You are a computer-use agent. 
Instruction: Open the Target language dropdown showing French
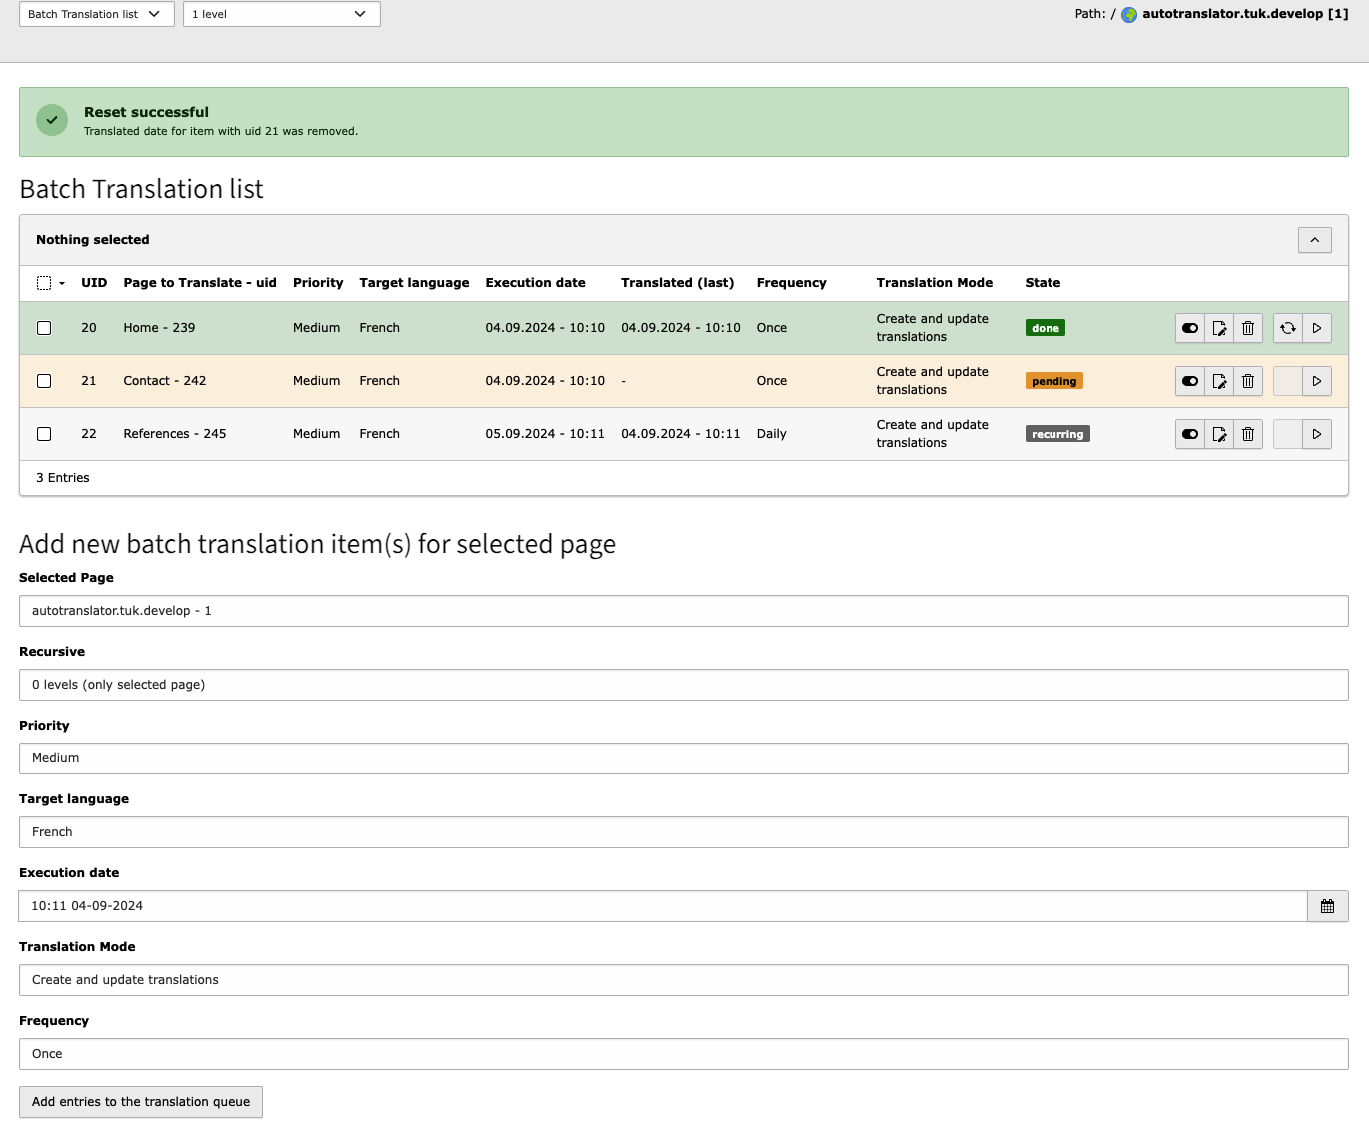684,832
